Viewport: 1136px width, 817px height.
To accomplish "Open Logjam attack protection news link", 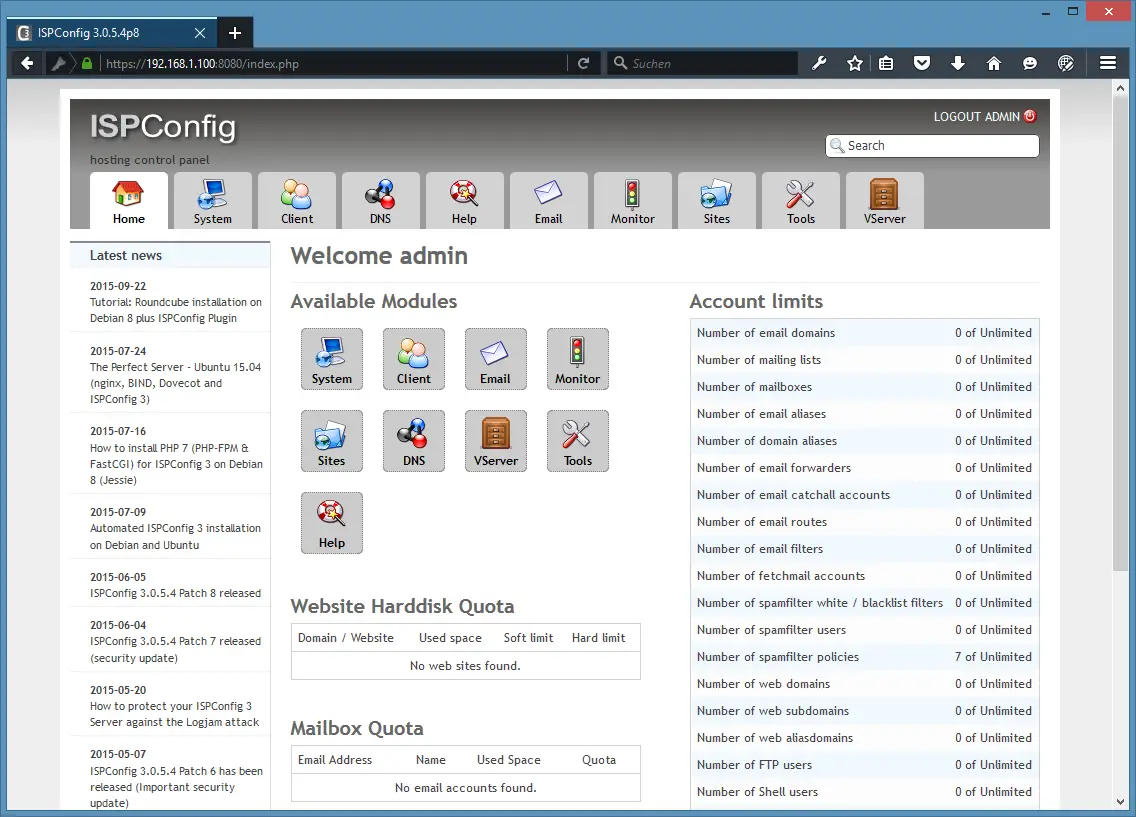I will [x=174, y=714].
